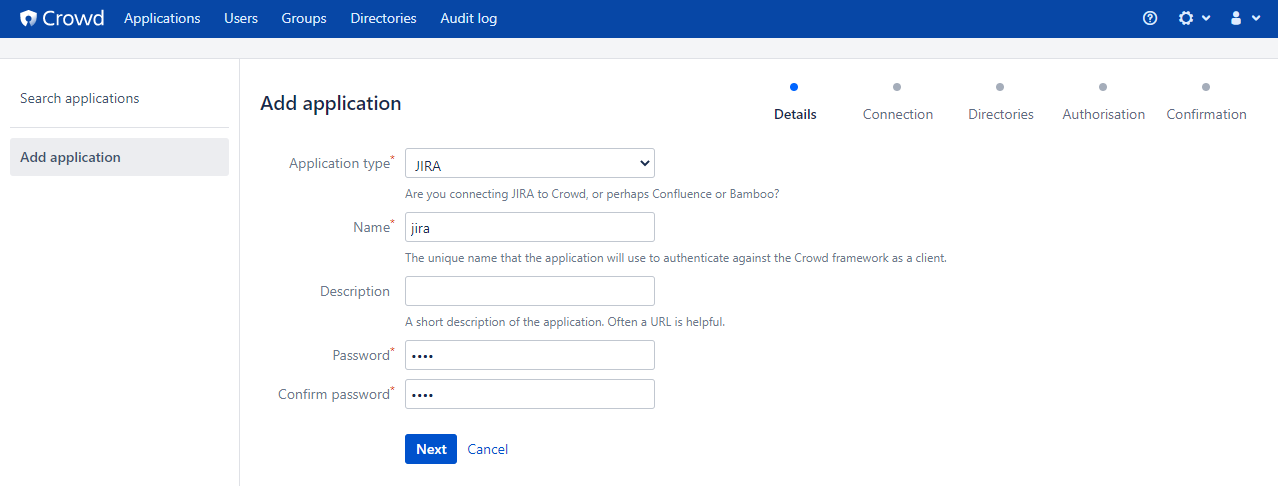The width and height of the screenshot is (1278, 486).
Task: Focus the Name field containing jira
Action: [530, 227]
